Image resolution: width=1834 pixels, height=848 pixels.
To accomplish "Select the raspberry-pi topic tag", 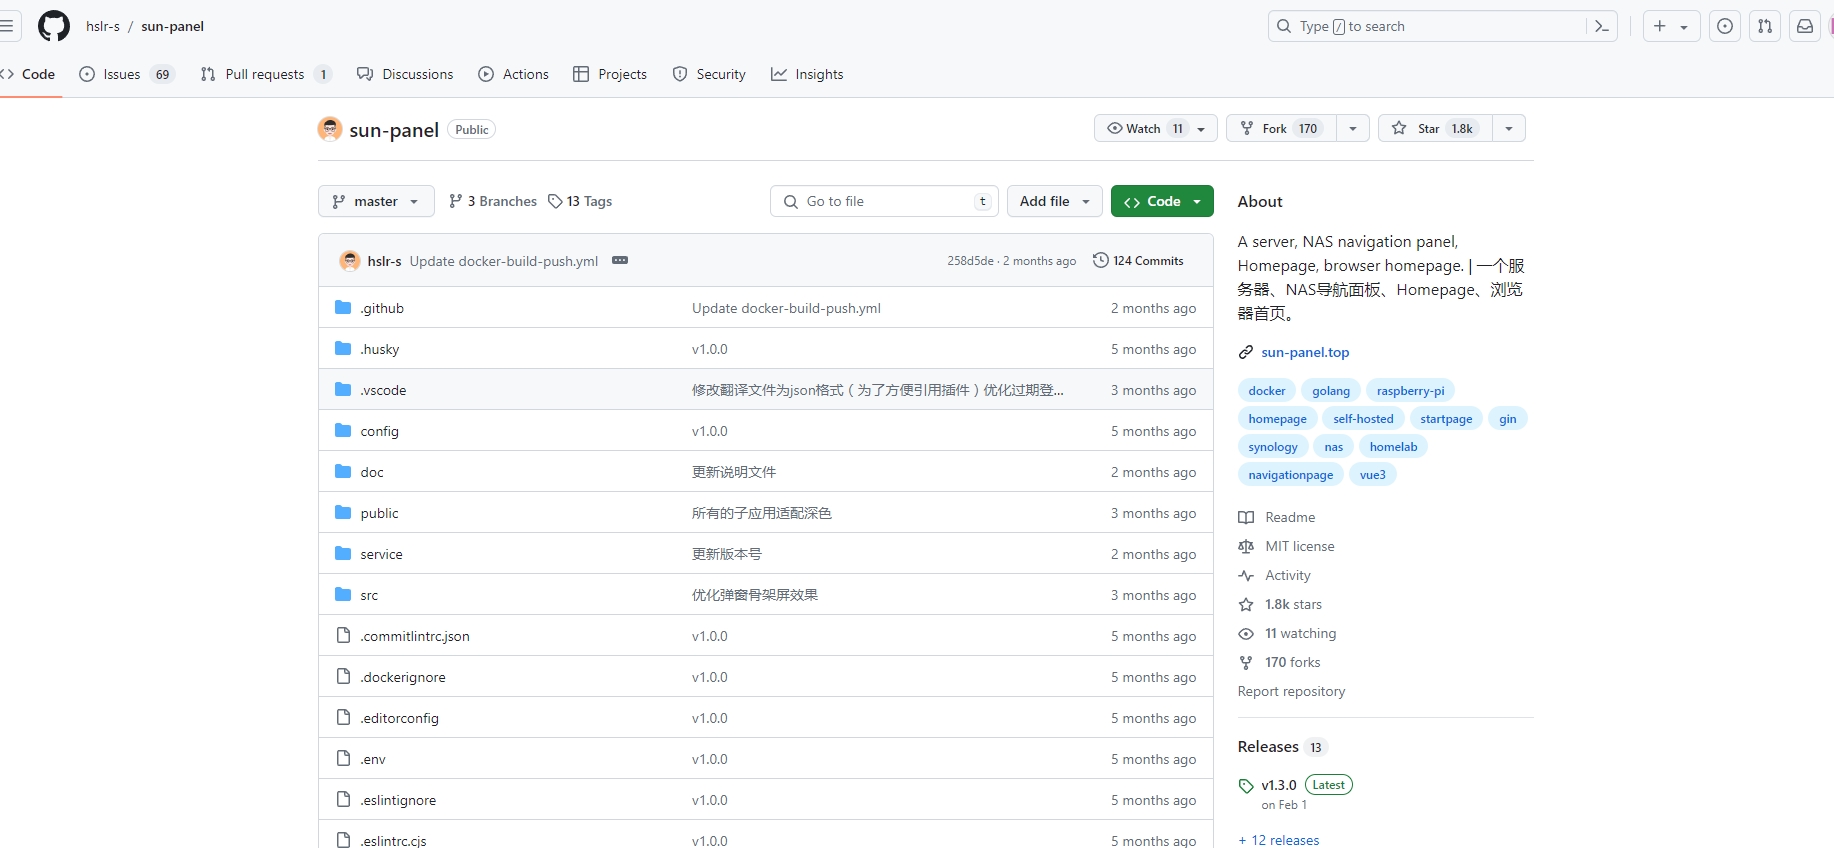I will [1410, 391].
